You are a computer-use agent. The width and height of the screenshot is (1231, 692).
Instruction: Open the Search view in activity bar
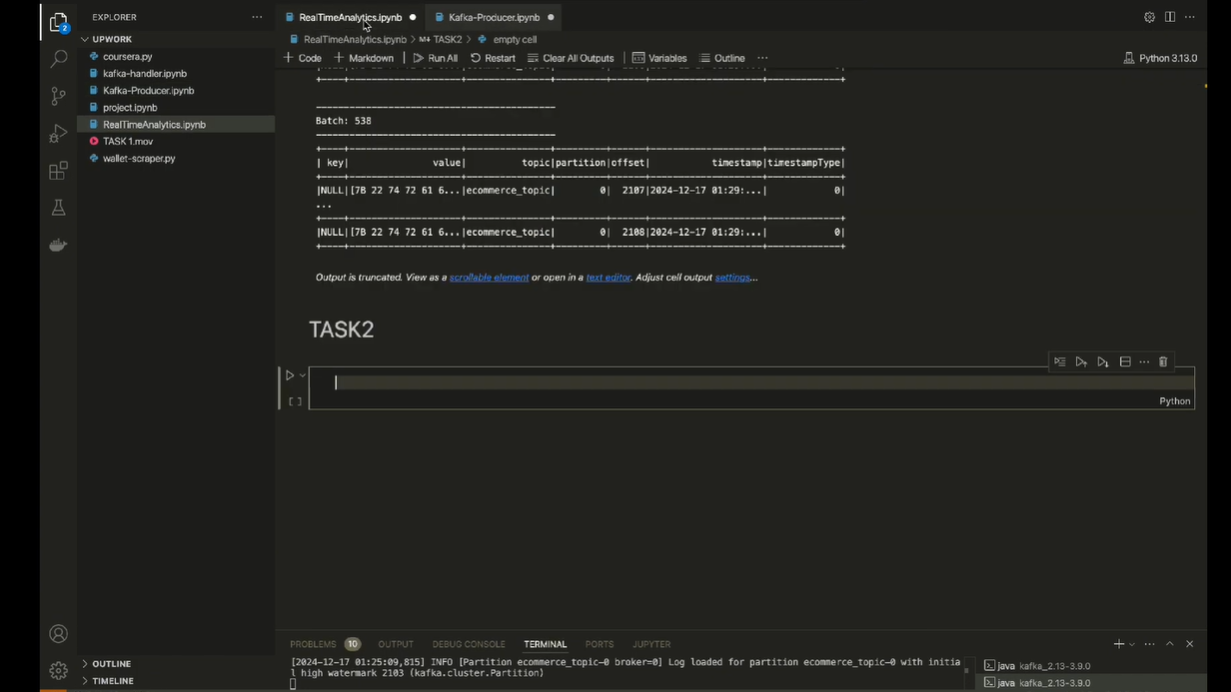click(58, 59)
